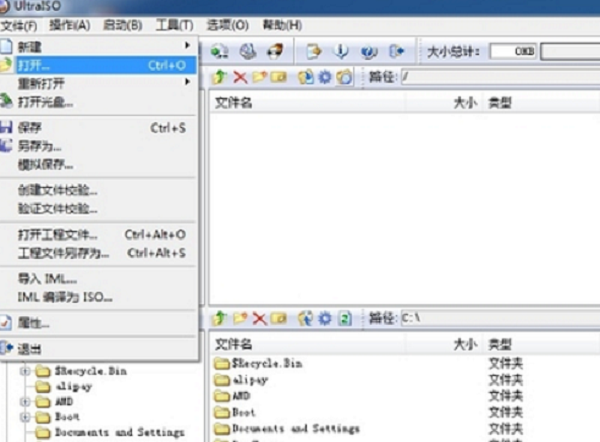Click the Mount to virtual drive icon
Image resolution: width=600 pixels, height=442 pixels.
(248, 51)
